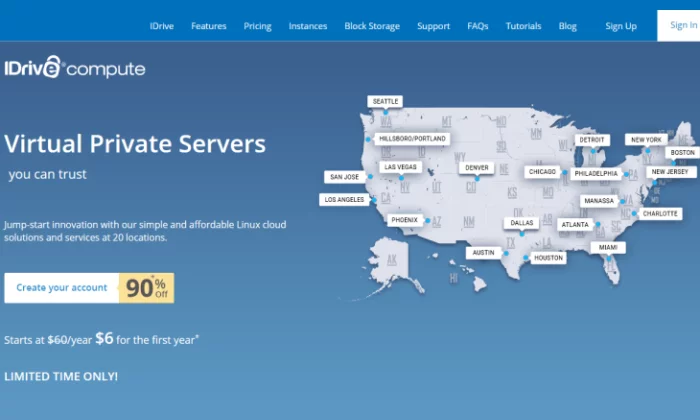Screen dimensions: 700x420
Task: Click the Philadelphia location label
Action: (596, 174)
